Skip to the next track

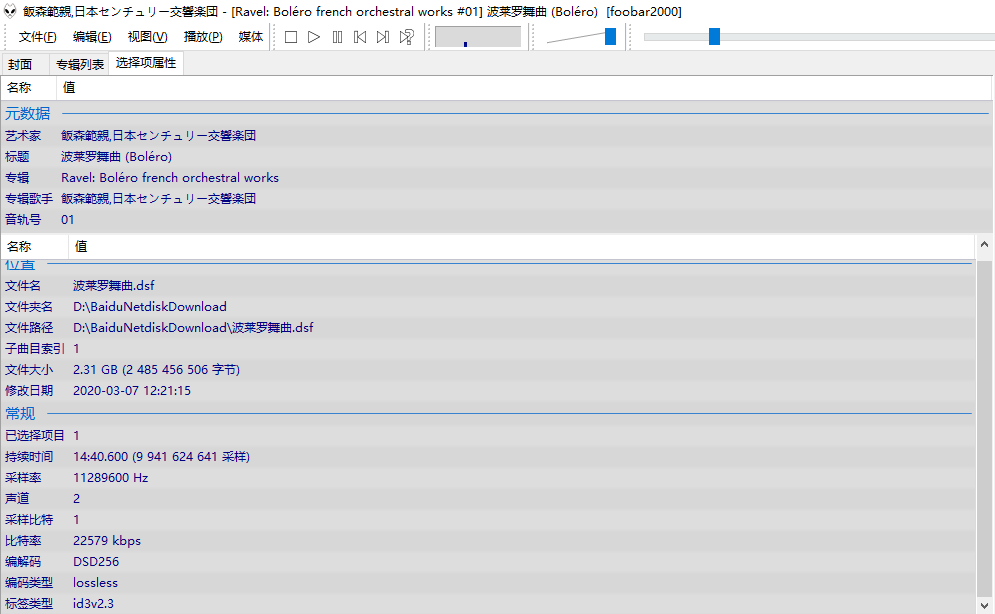point(383,37)
